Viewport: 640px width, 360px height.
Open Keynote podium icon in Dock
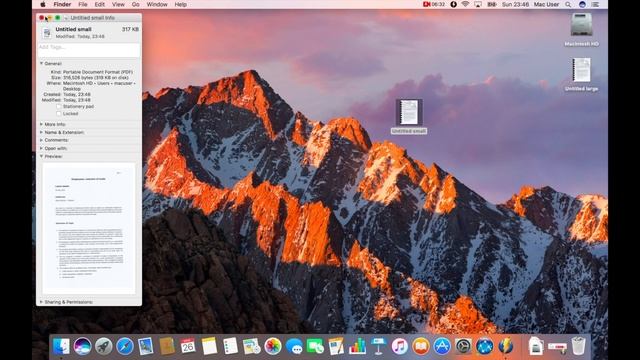click(378, 347)
